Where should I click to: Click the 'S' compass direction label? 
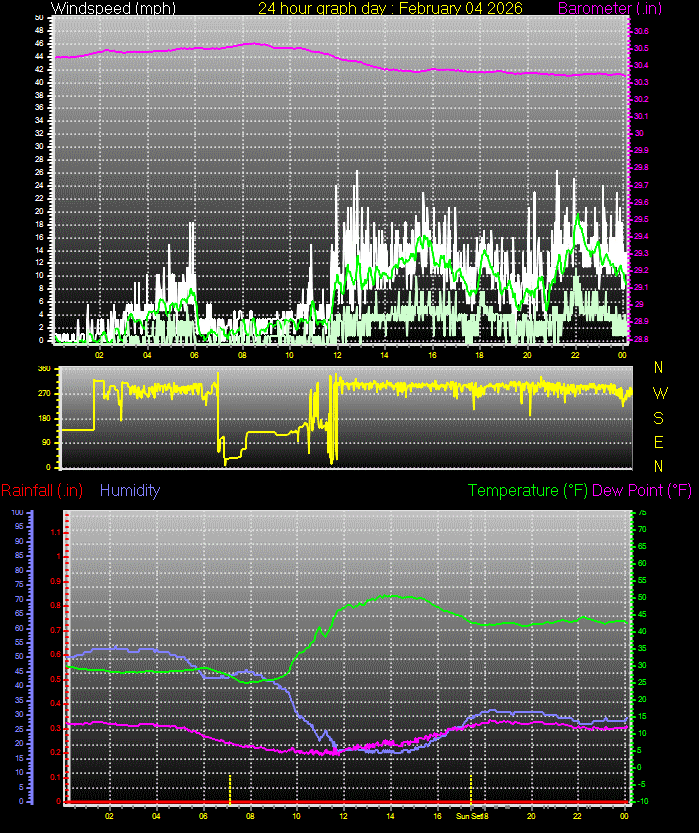point(658,418)
